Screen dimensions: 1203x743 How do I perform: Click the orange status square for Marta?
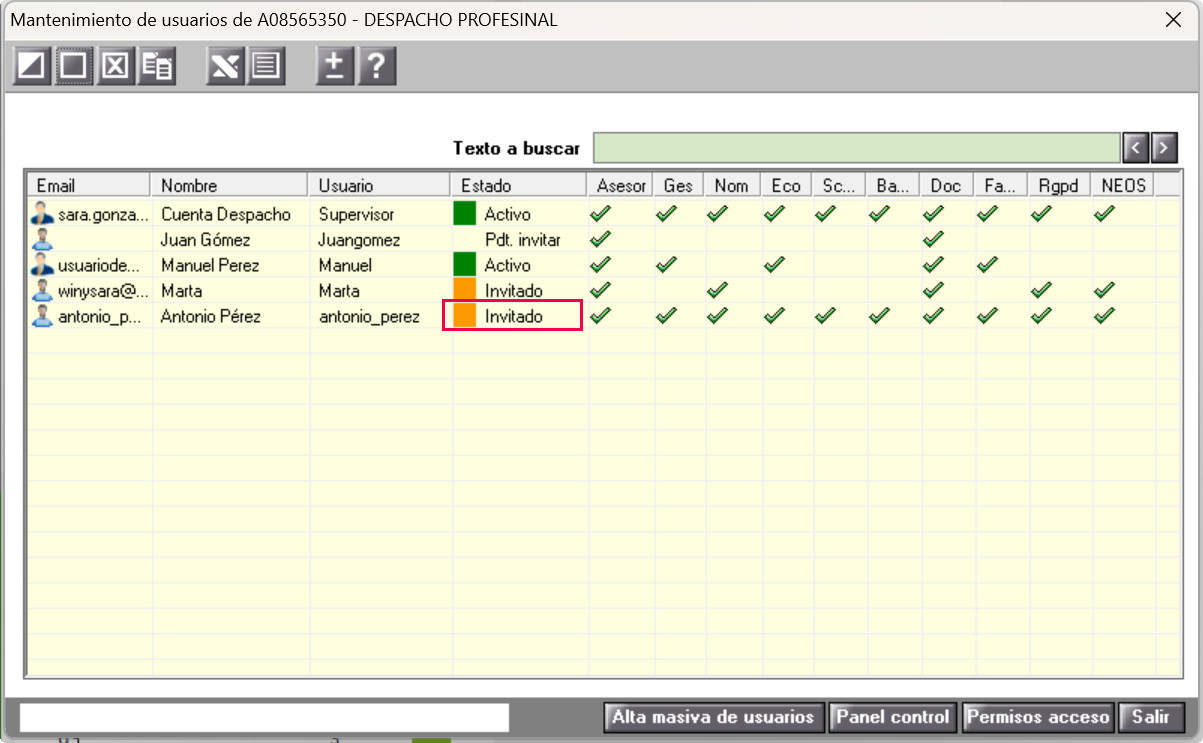click(x=465, y=291)
